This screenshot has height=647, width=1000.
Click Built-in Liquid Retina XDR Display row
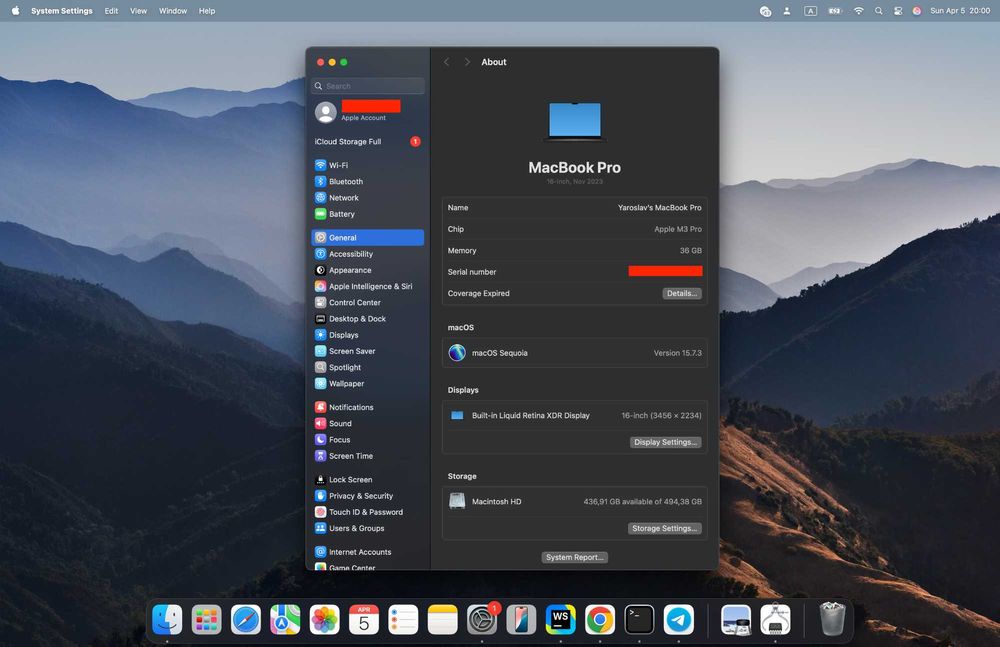pos(575,415)
